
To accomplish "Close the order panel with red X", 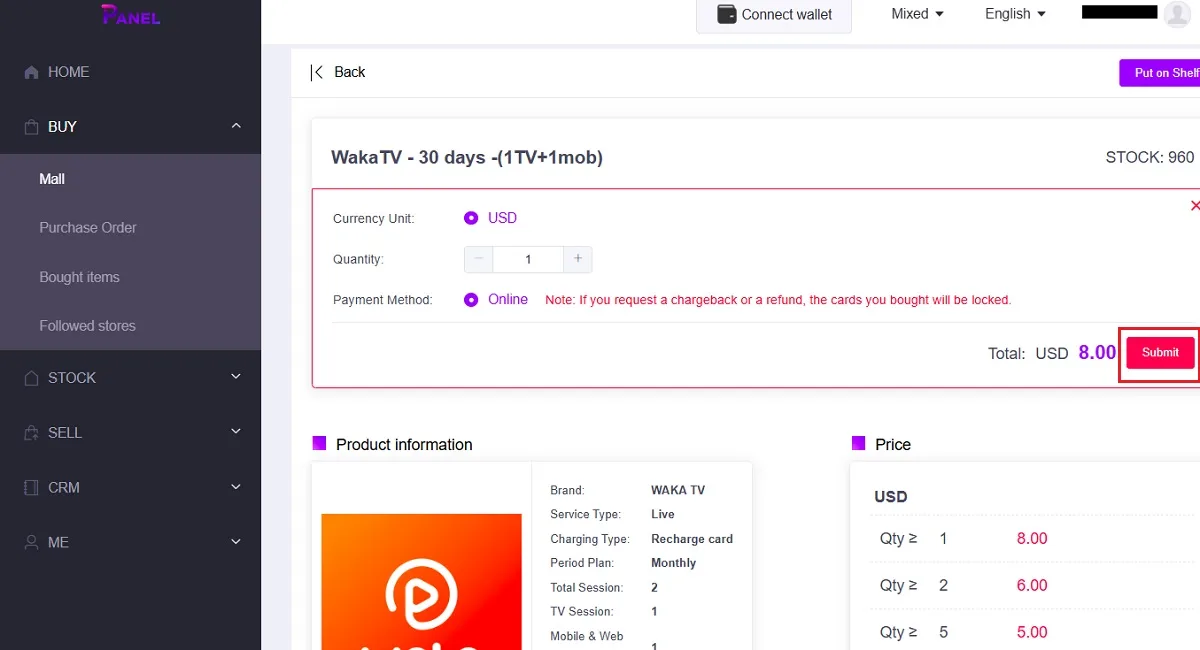I will click(1194, 205).
